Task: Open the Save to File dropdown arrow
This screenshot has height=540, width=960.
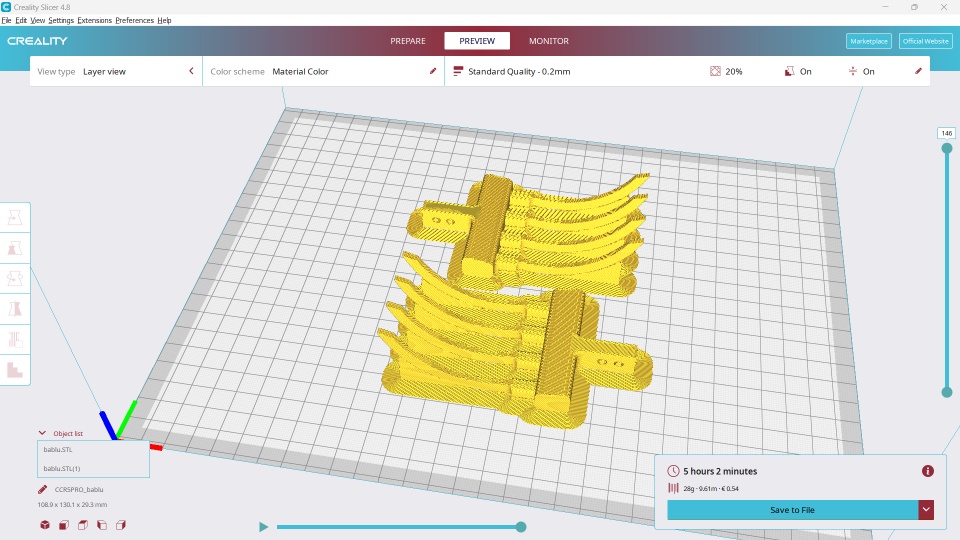Action: [926, 509]
